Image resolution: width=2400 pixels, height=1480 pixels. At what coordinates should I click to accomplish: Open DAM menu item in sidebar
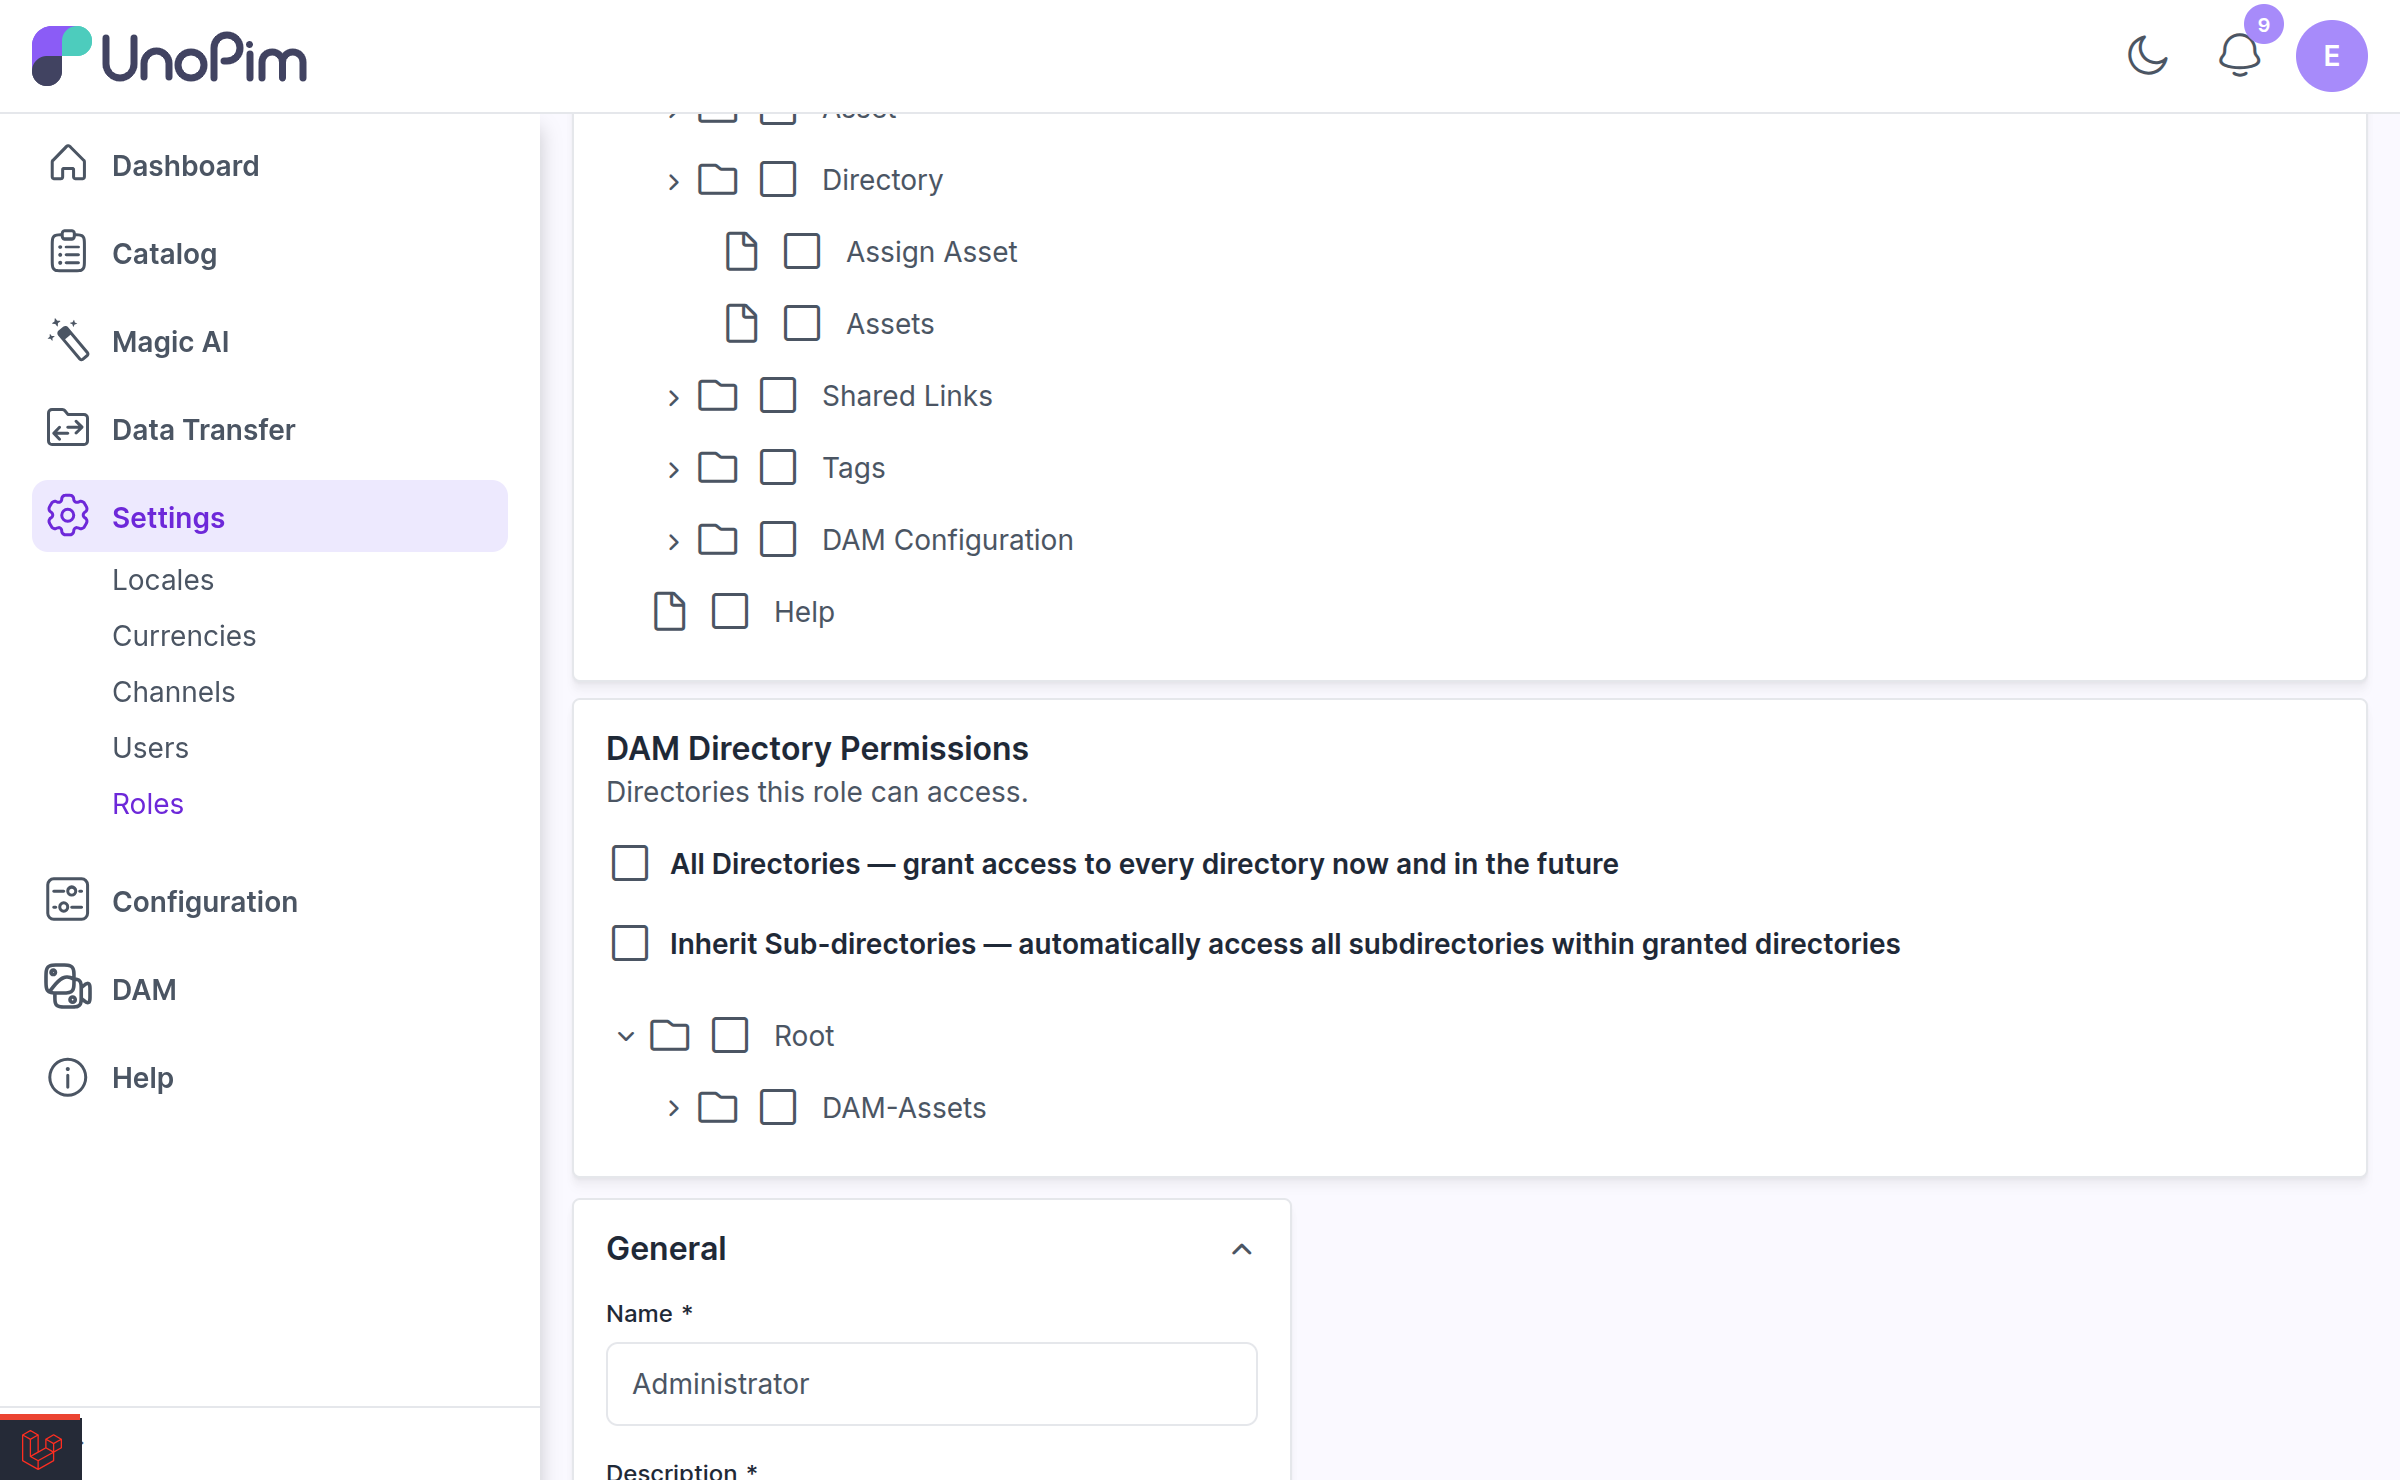(144, 989)
